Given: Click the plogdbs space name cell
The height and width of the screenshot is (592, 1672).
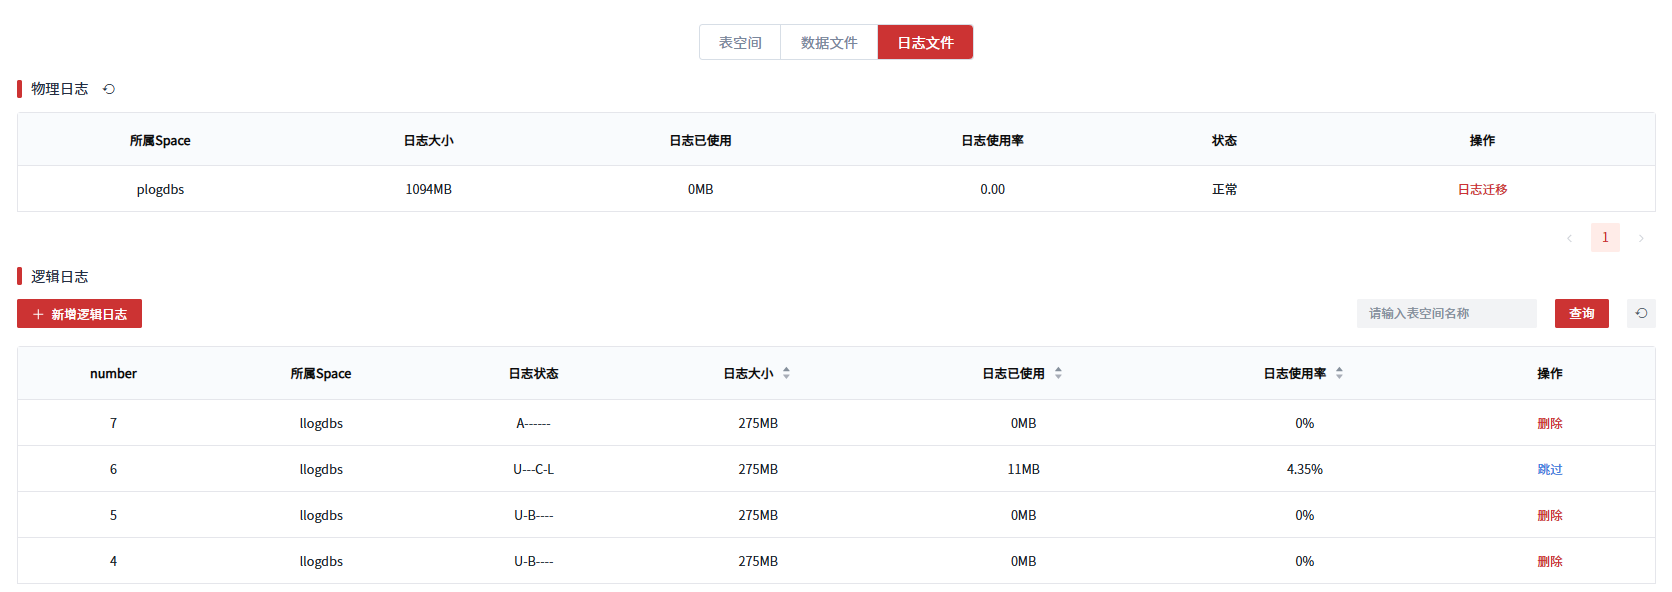Looking at the screenshot, I should point(160,190).
